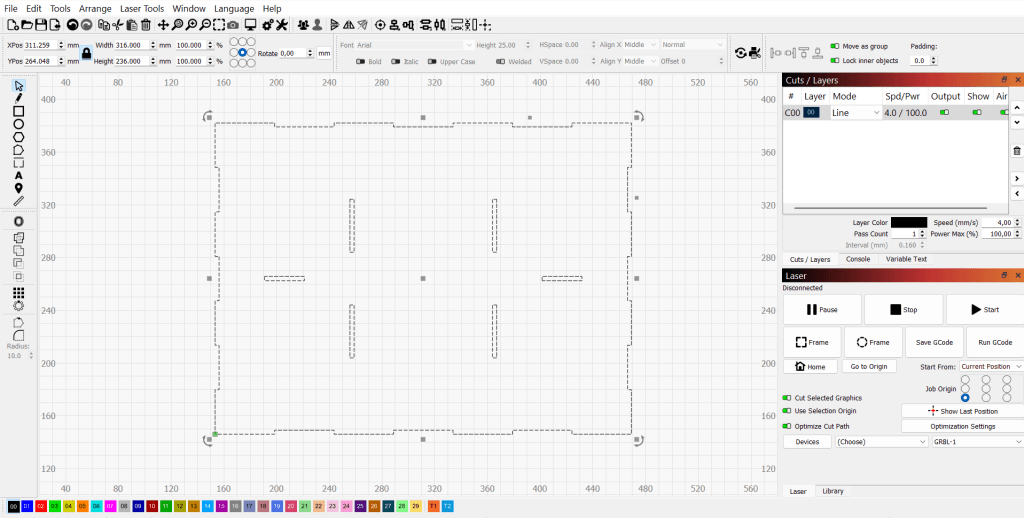Disable Cut Selected Graphics toggle
Image resolution: width=1024 pixels, height=518 pixels.
(787, 398)
